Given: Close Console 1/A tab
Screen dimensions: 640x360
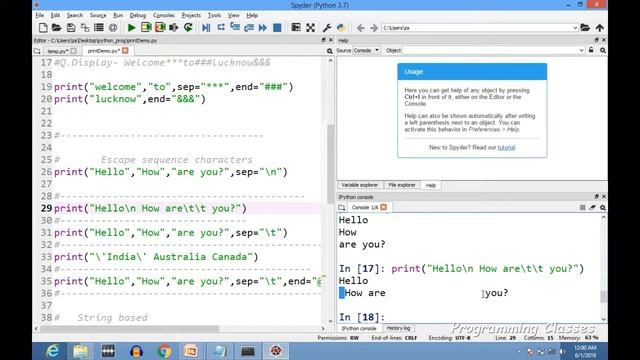Looking at the screenshot, I should pos(384,207).
